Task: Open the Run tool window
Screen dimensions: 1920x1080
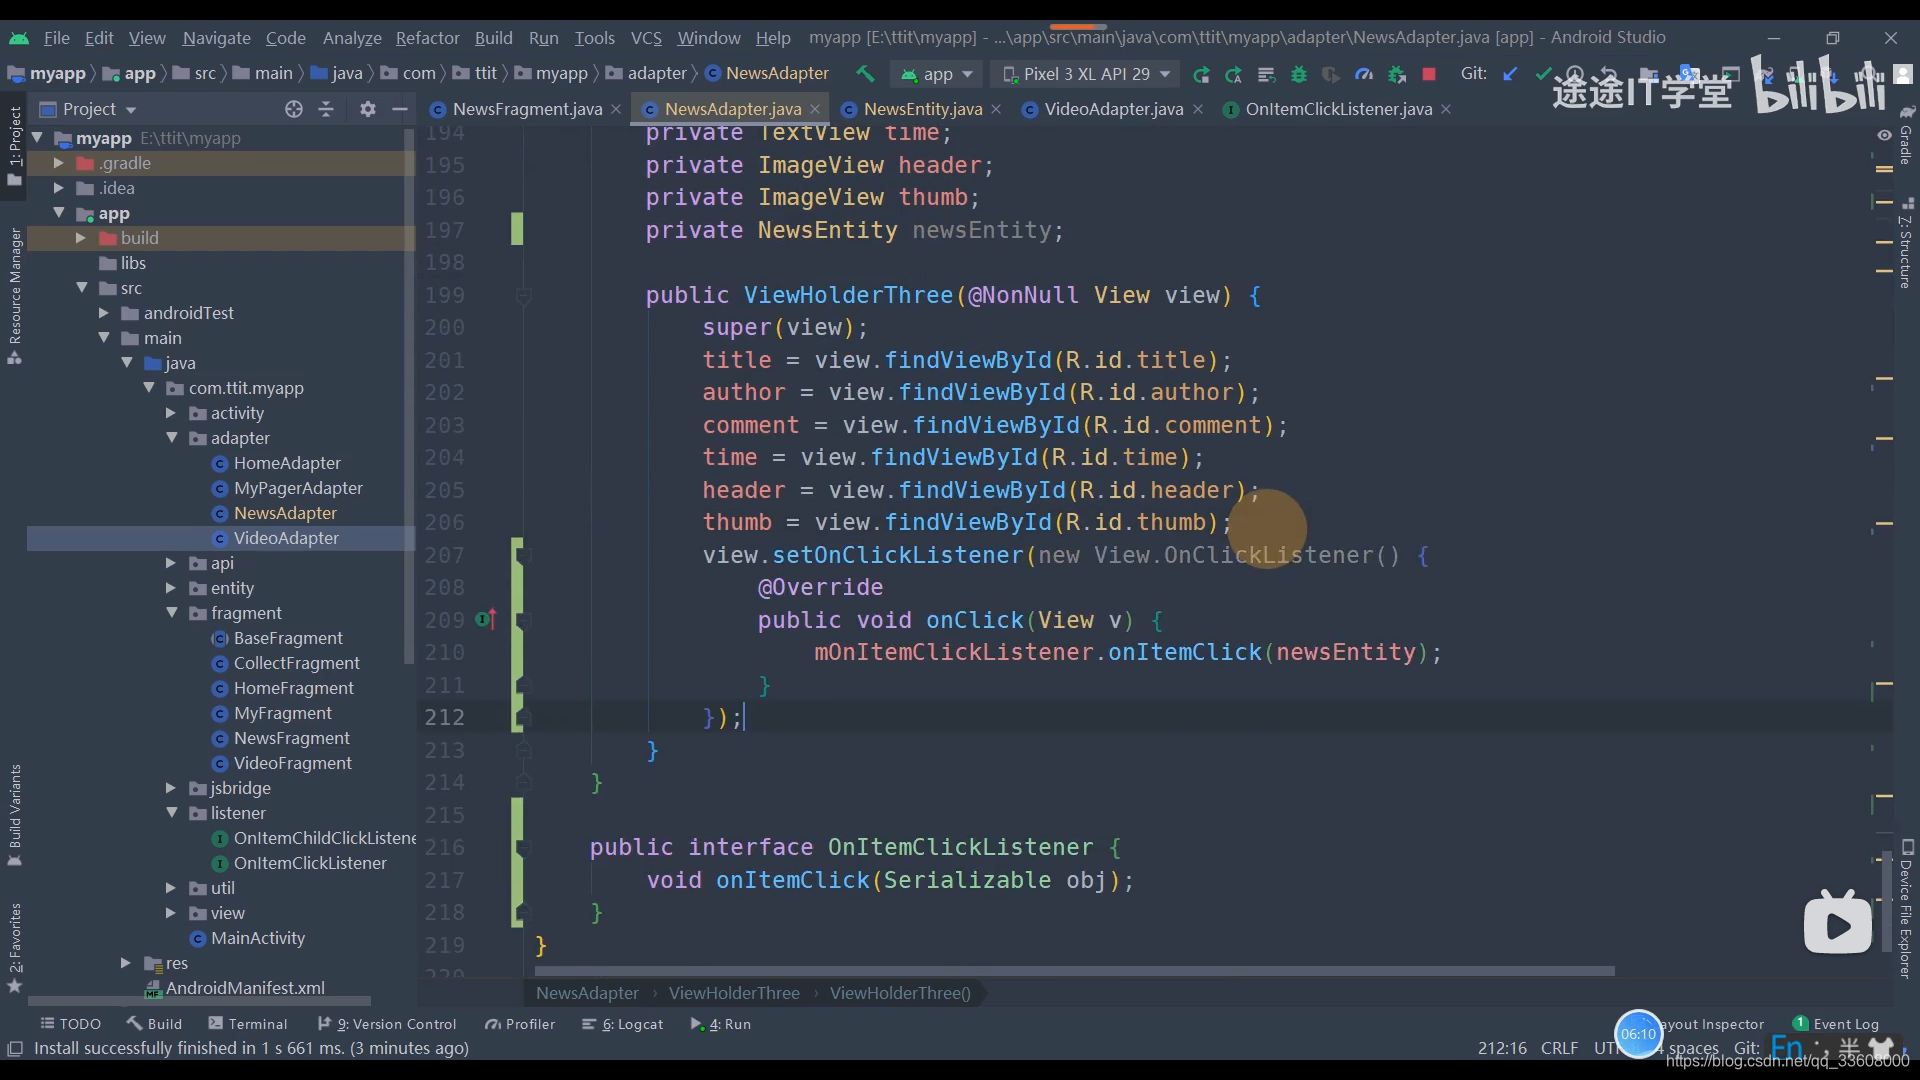Action: [x=720, y=1024]
